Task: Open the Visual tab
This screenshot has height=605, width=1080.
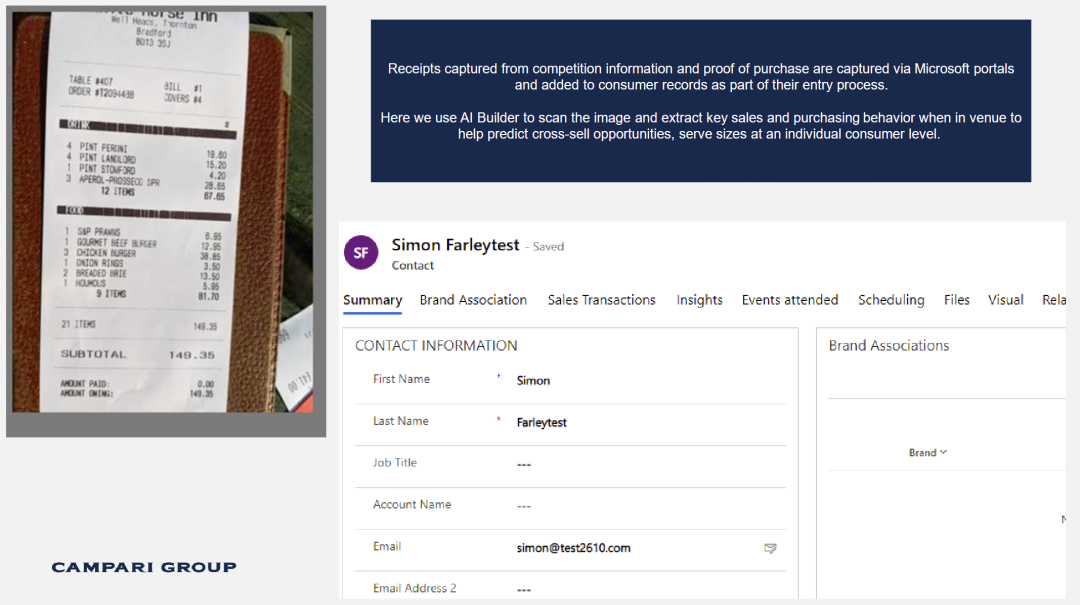Action: [1006, 300]
